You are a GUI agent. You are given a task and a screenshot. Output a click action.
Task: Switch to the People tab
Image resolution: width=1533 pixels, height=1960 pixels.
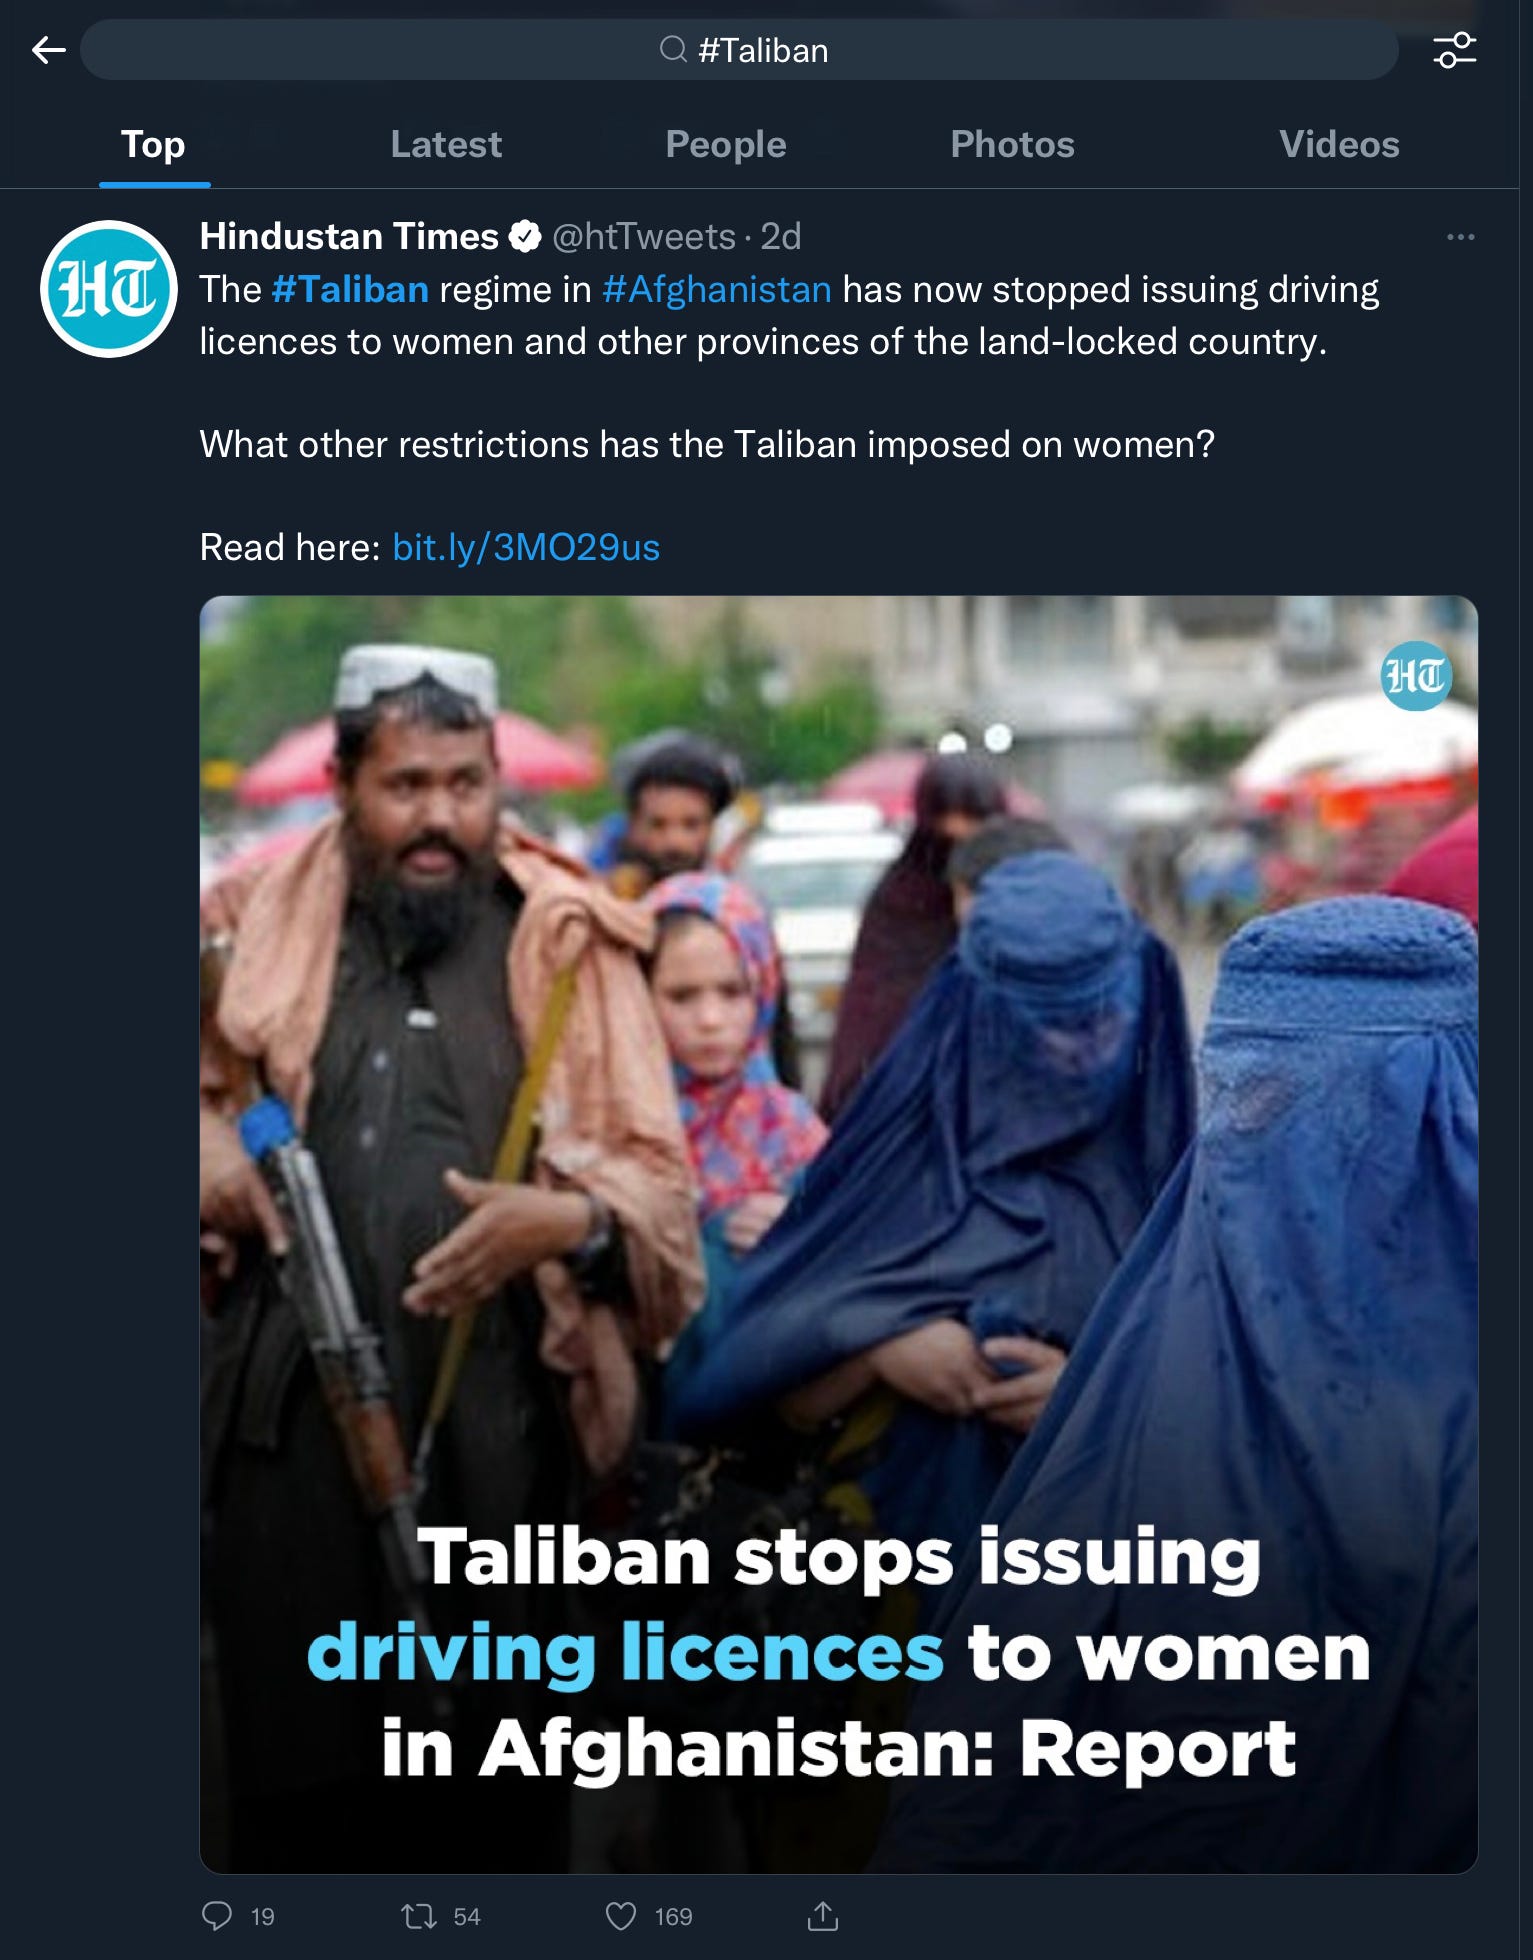726,144
